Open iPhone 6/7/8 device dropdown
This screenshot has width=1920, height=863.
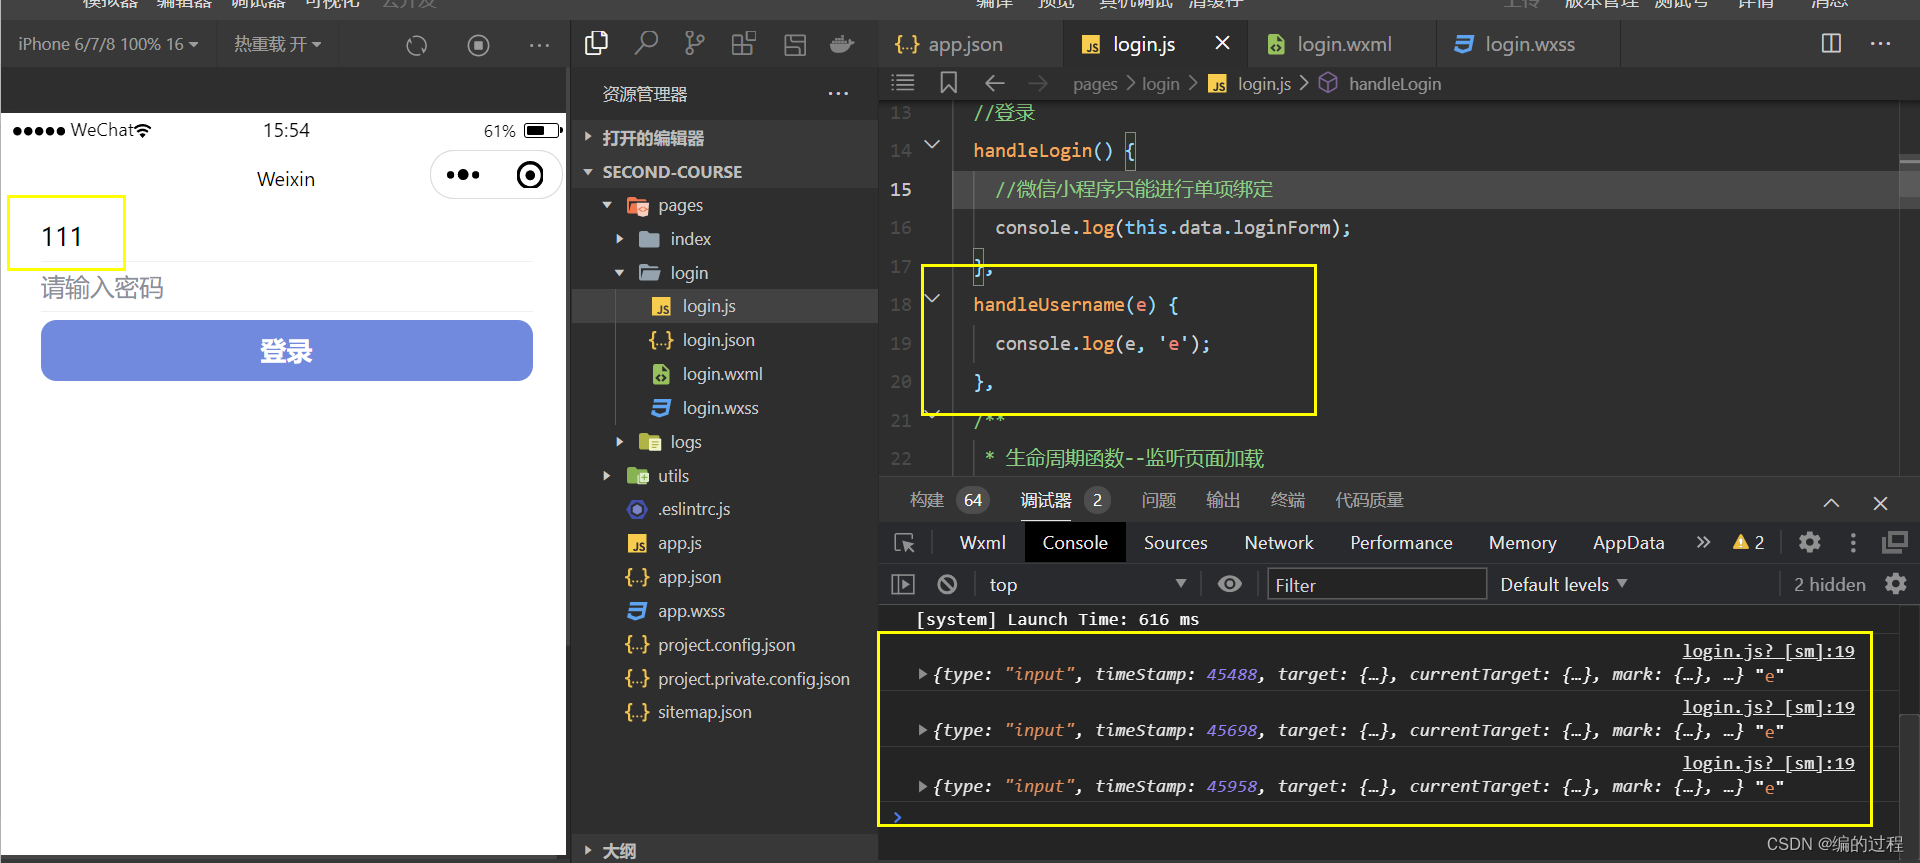click(x=108, y=44)
